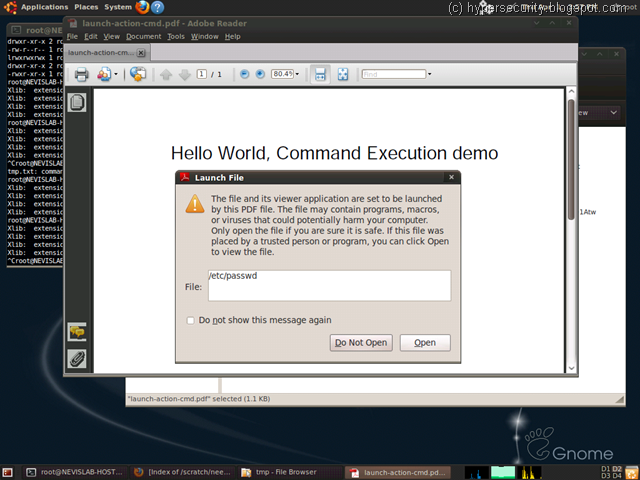Click the vertical scrollbar thumb in document view
The width and height of the screenshot is (640, 480).
(x=571, y=159)
